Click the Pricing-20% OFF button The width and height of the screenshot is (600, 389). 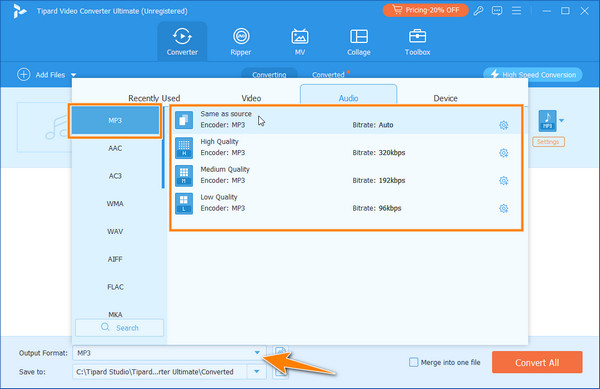click(x=426, y=10)
